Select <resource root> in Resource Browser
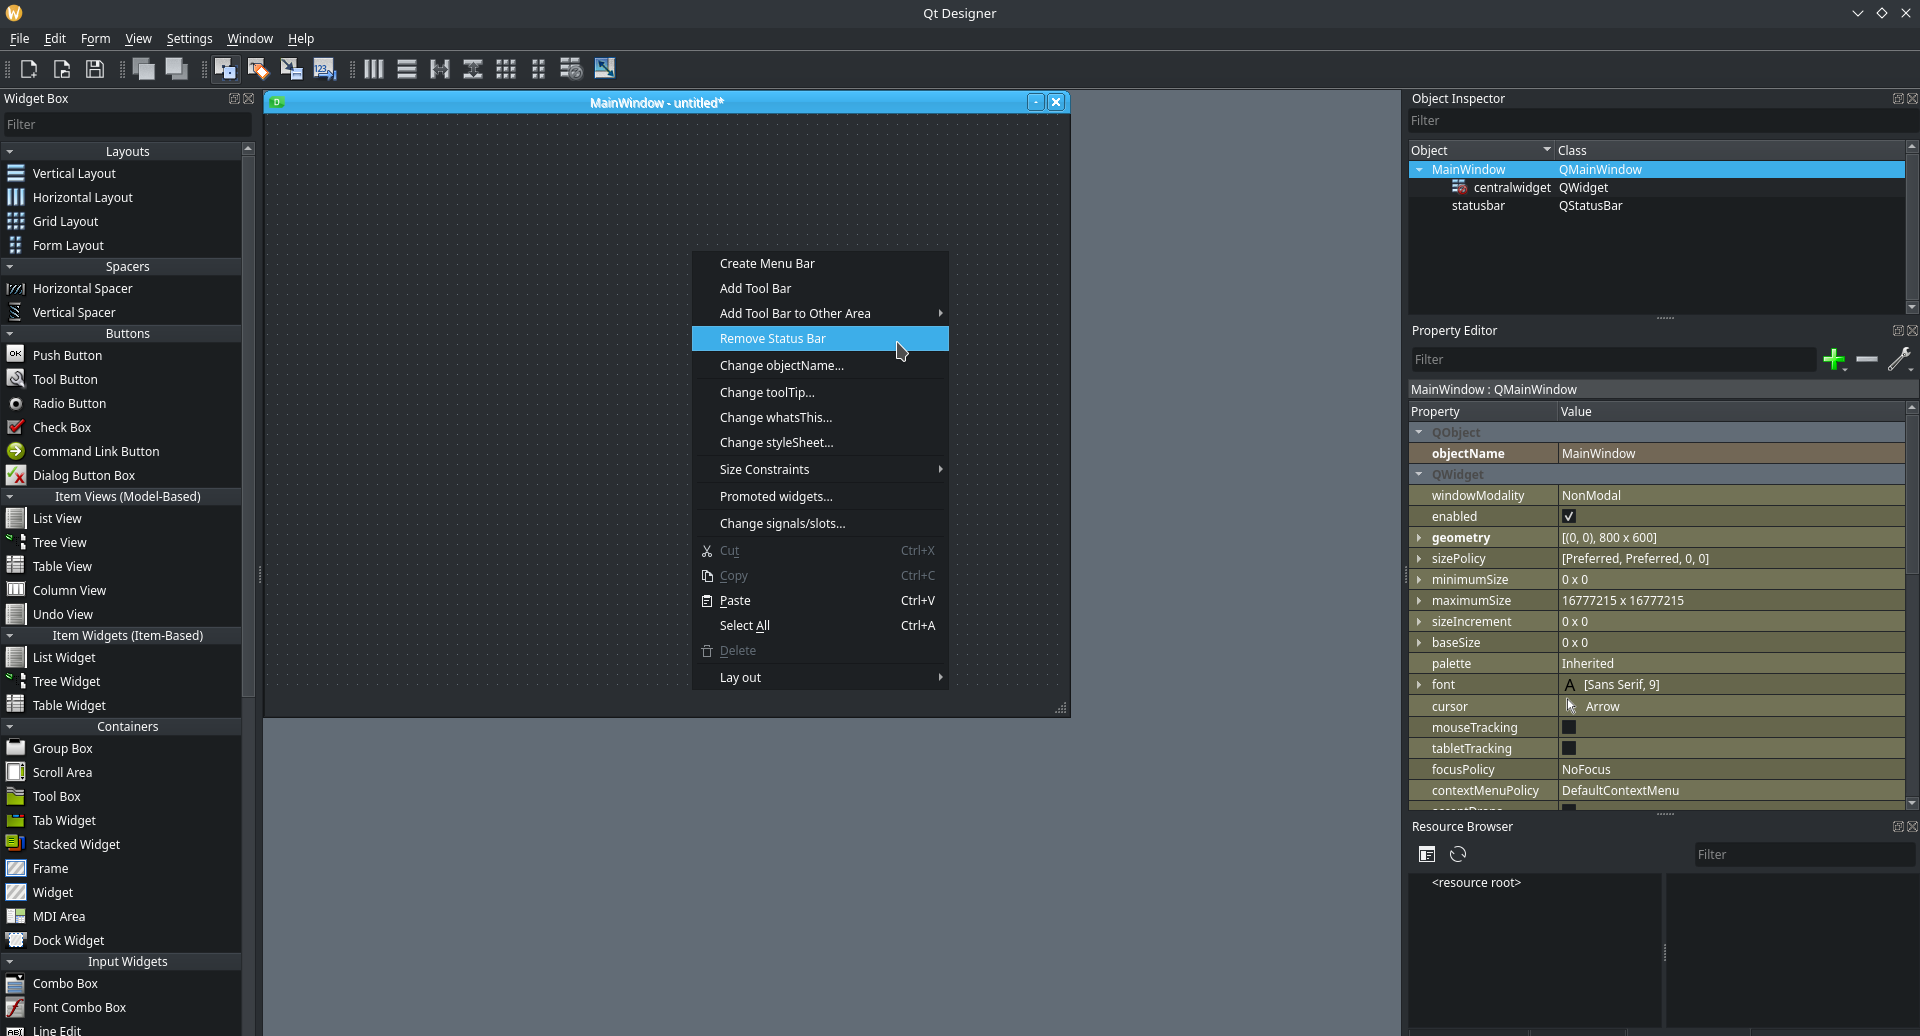The image size is (1920, 1036). click(1476, 883)
